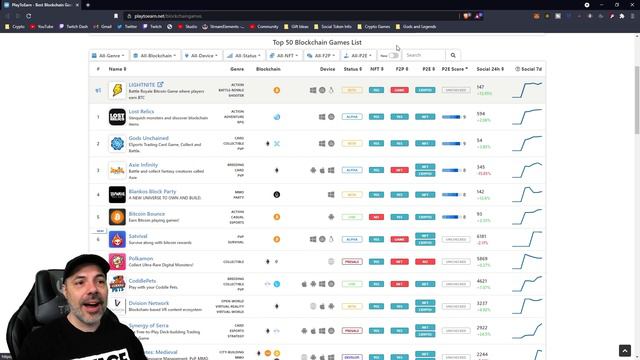Click the bookmark icon in address bar
640x360 pixels.
click(116, 16)
